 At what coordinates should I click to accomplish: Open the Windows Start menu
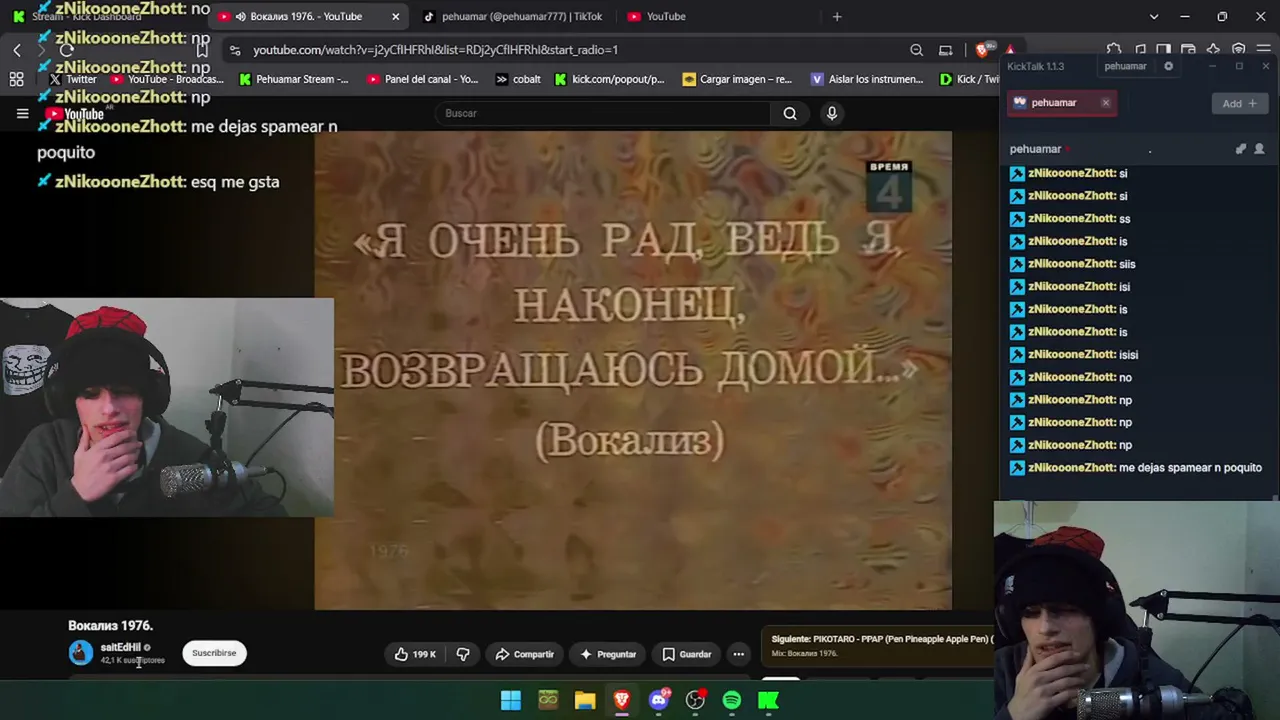(x=510, y=700)
